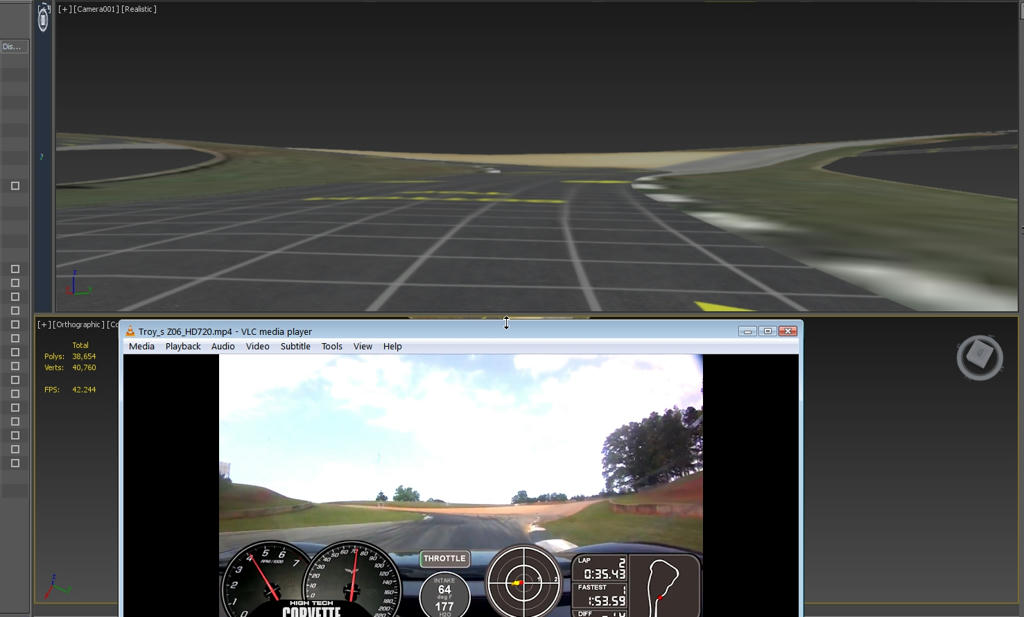
Task: Open the Media menu in VLC
Action: (142, 347)
